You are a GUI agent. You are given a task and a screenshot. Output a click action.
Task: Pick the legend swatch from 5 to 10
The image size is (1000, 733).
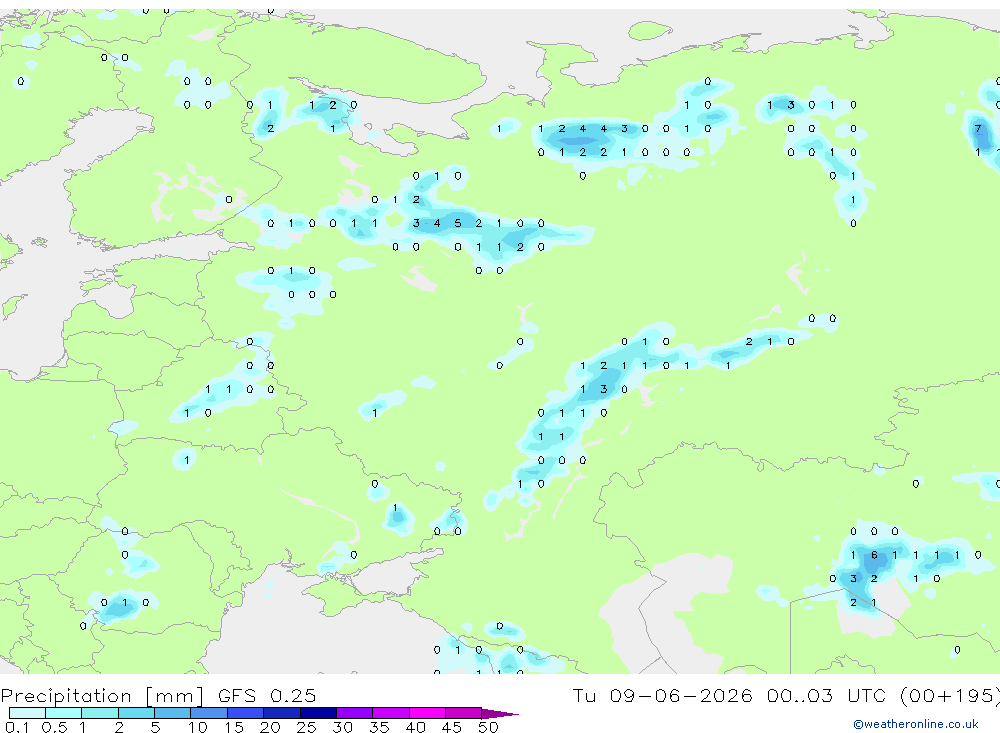coord(172,713)
